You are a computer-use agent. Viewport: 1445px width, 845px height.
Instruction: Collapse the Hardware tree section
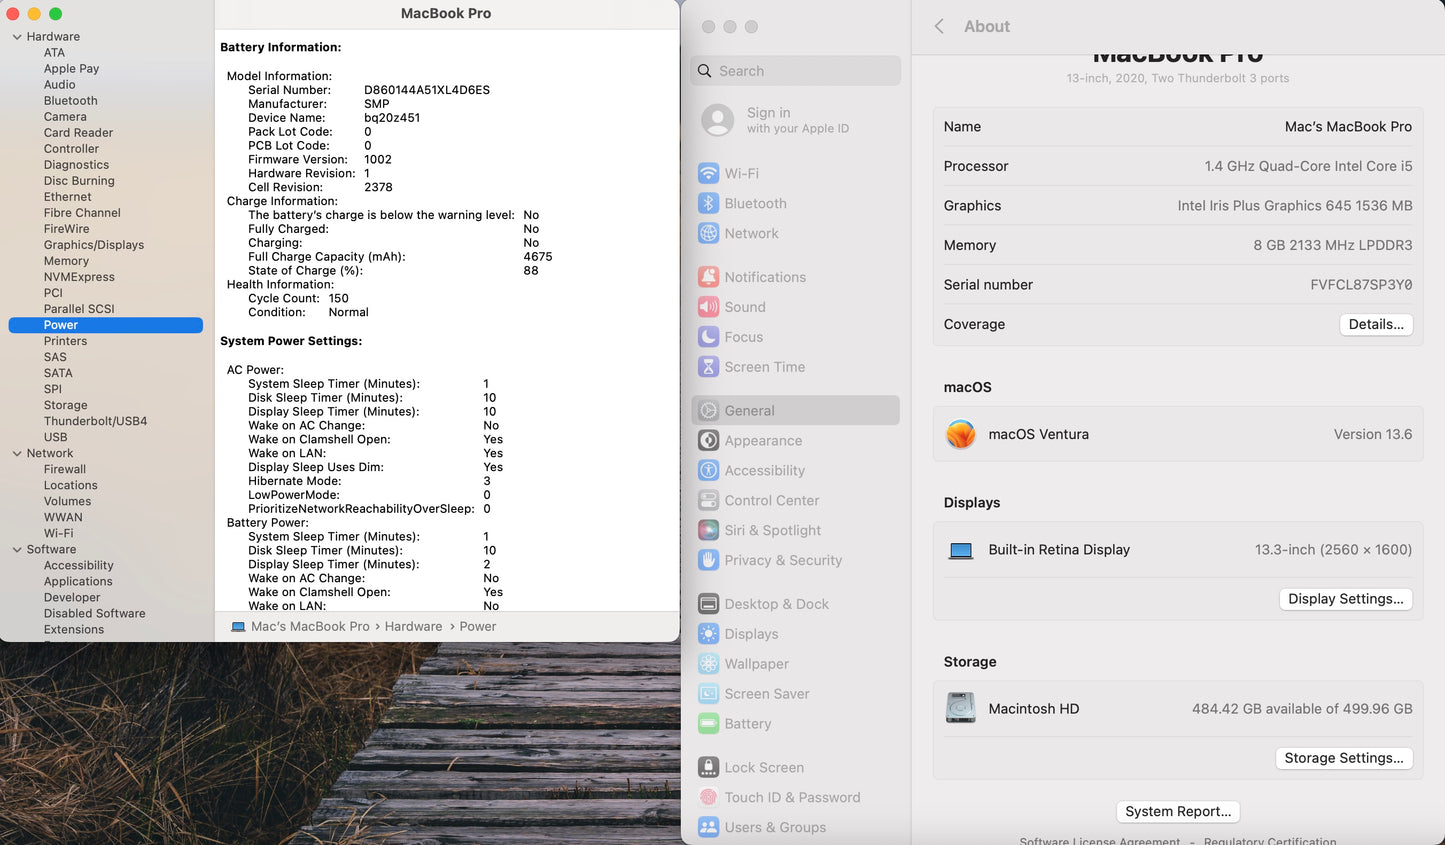click(x=17, y=37)
